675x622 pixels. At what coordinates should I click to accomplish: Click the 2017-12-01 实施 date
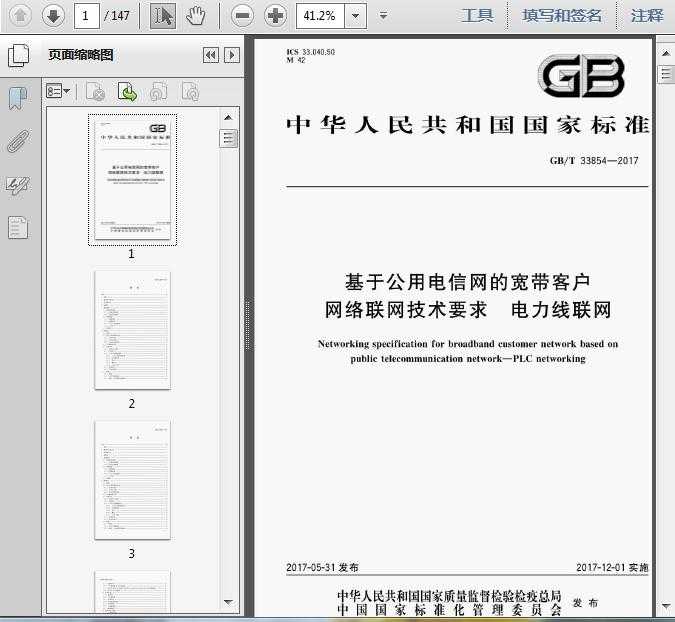coord(612,568)
